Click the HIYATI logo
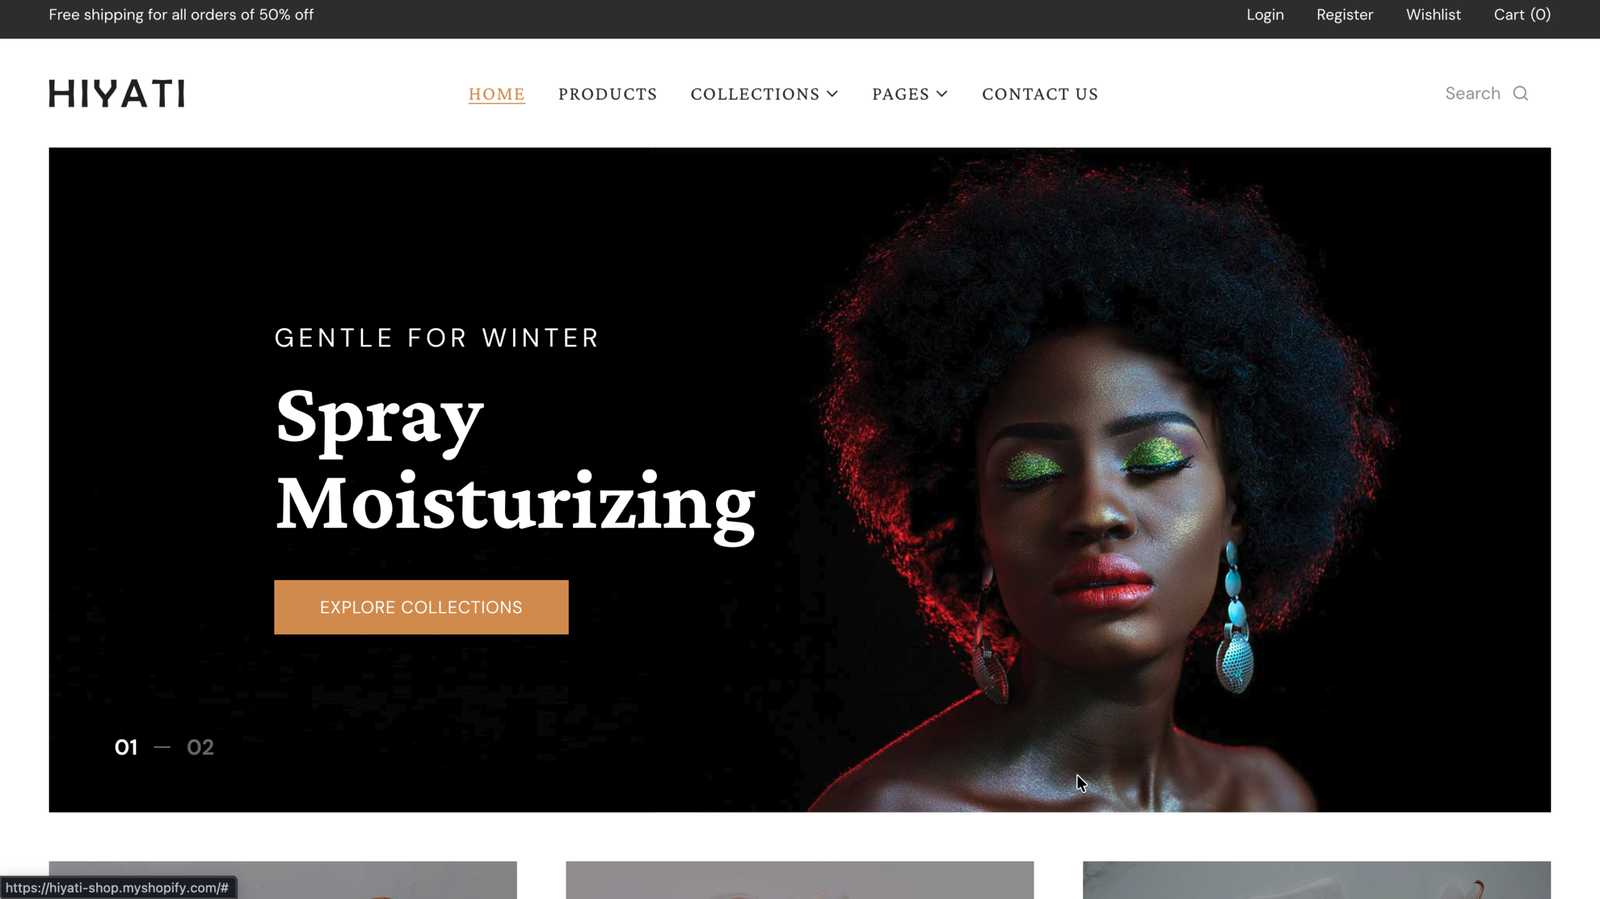 117,94
